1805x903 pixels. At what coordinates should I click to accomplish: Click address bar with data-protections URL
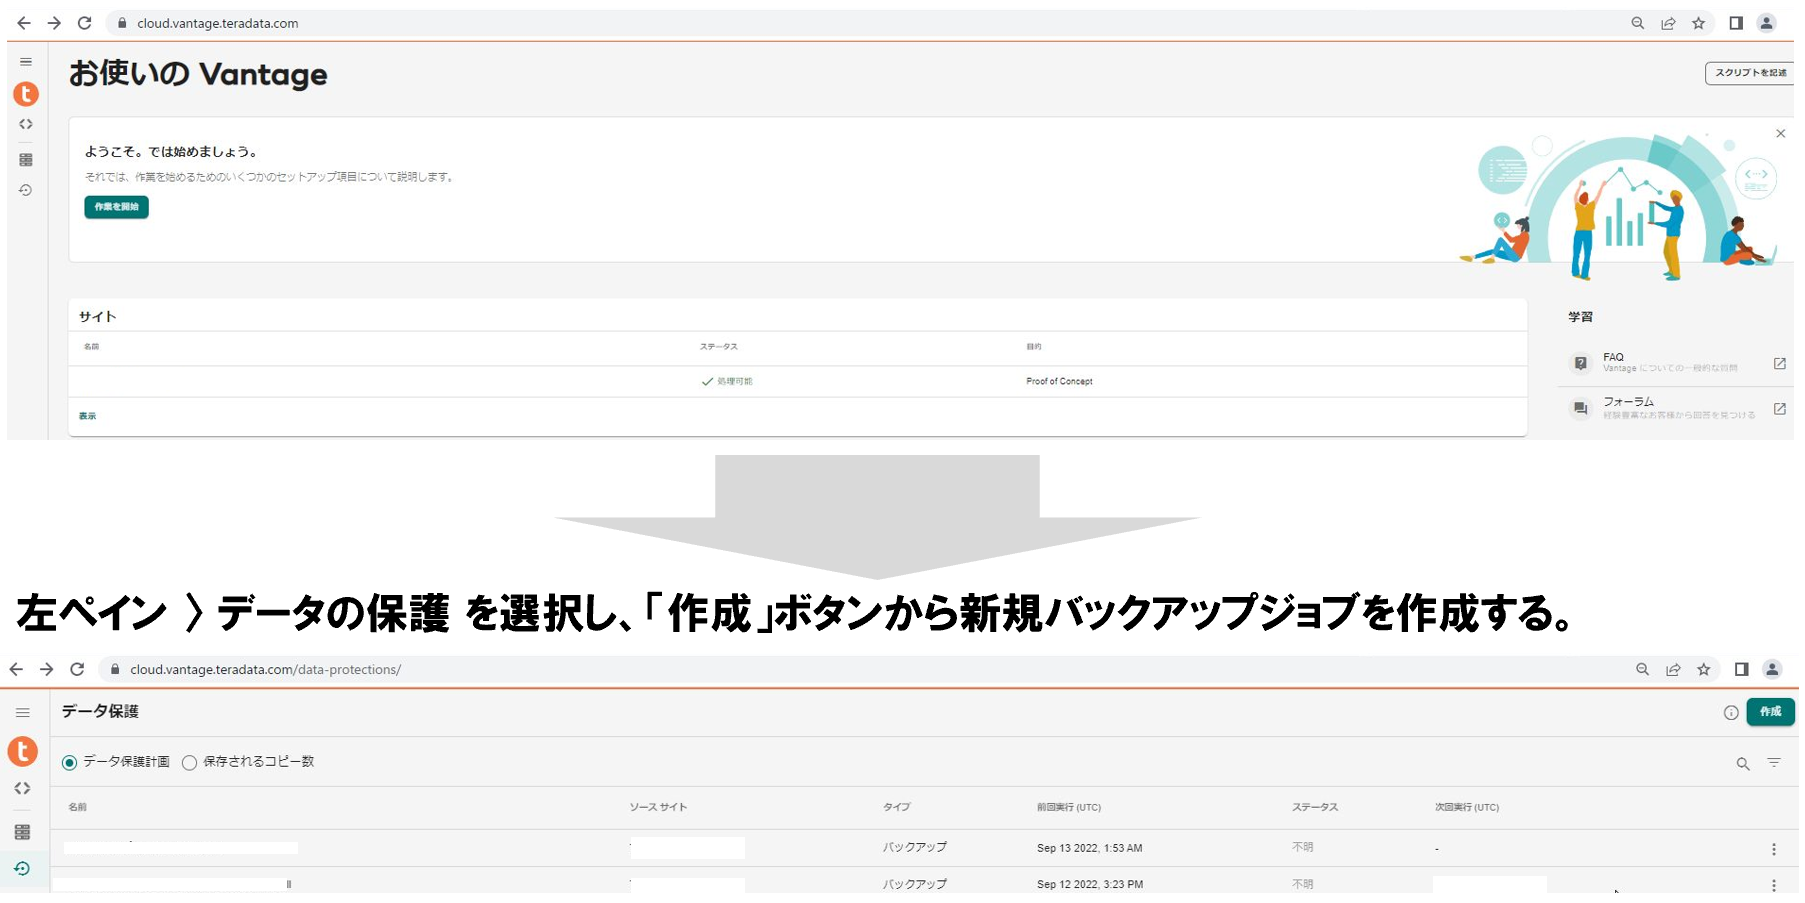coord(860,669)
